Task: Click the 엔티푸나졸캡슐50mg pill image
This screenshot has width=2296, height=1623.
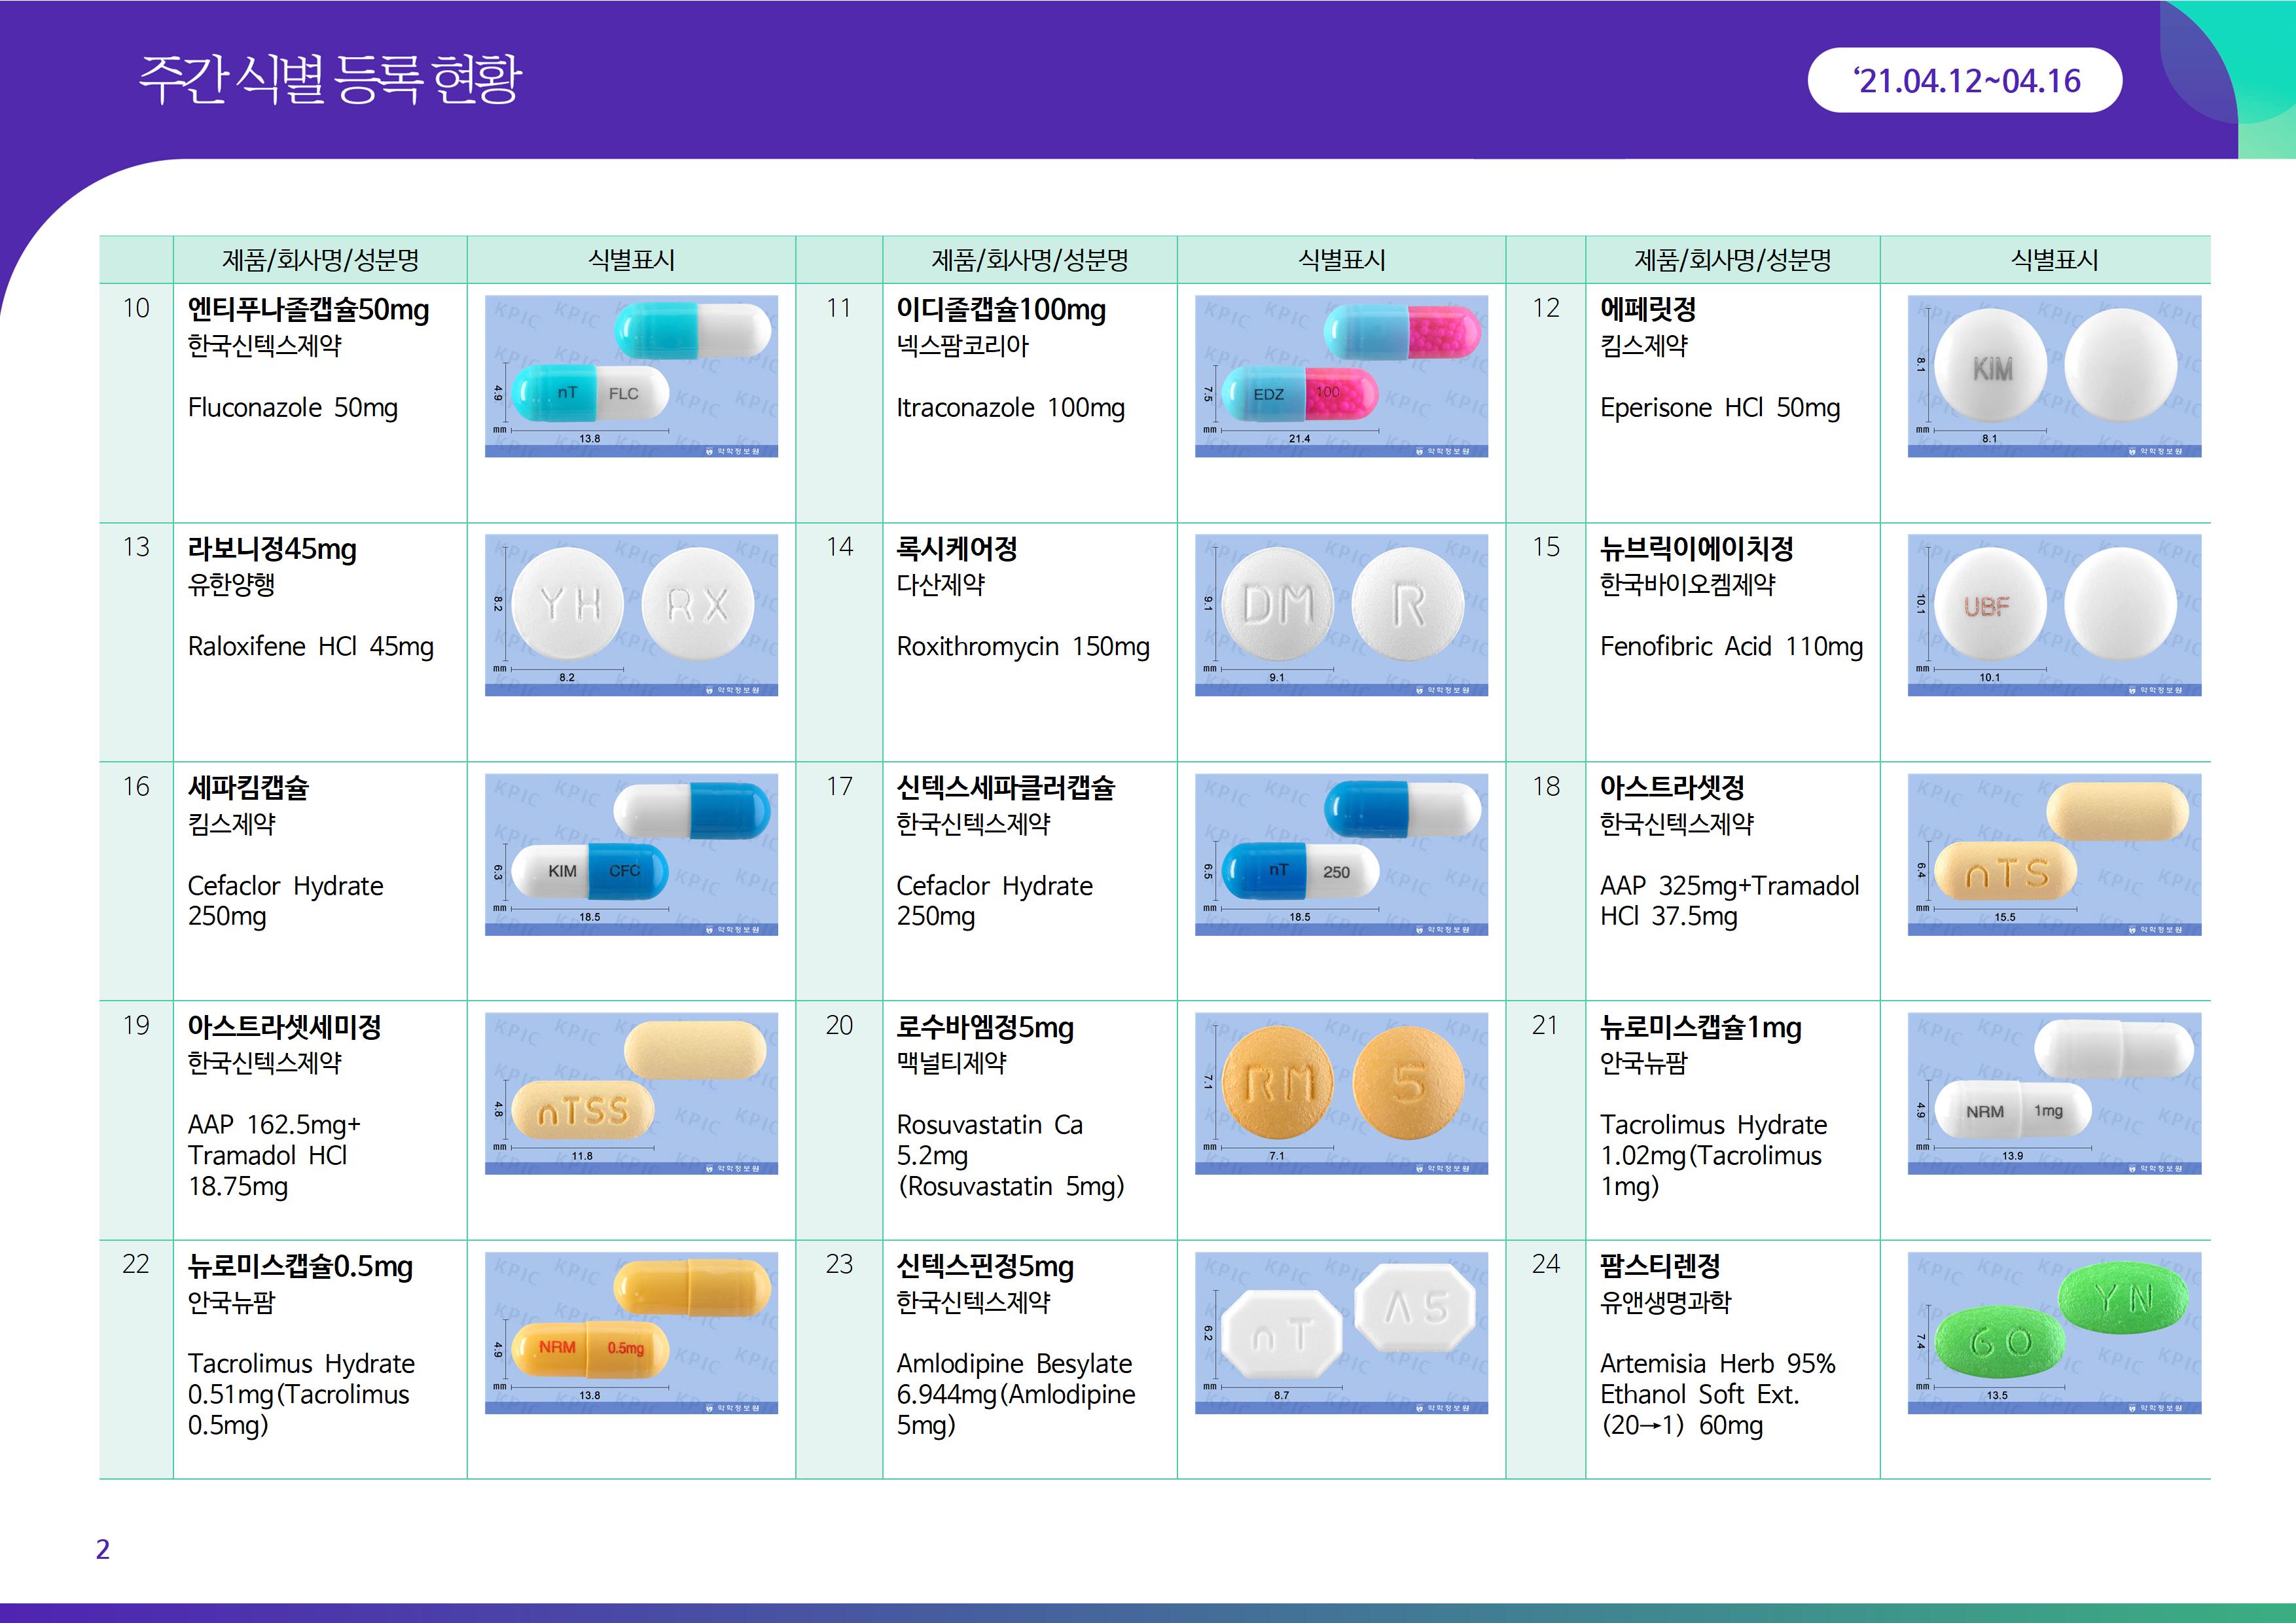Action: pos(631,376)
